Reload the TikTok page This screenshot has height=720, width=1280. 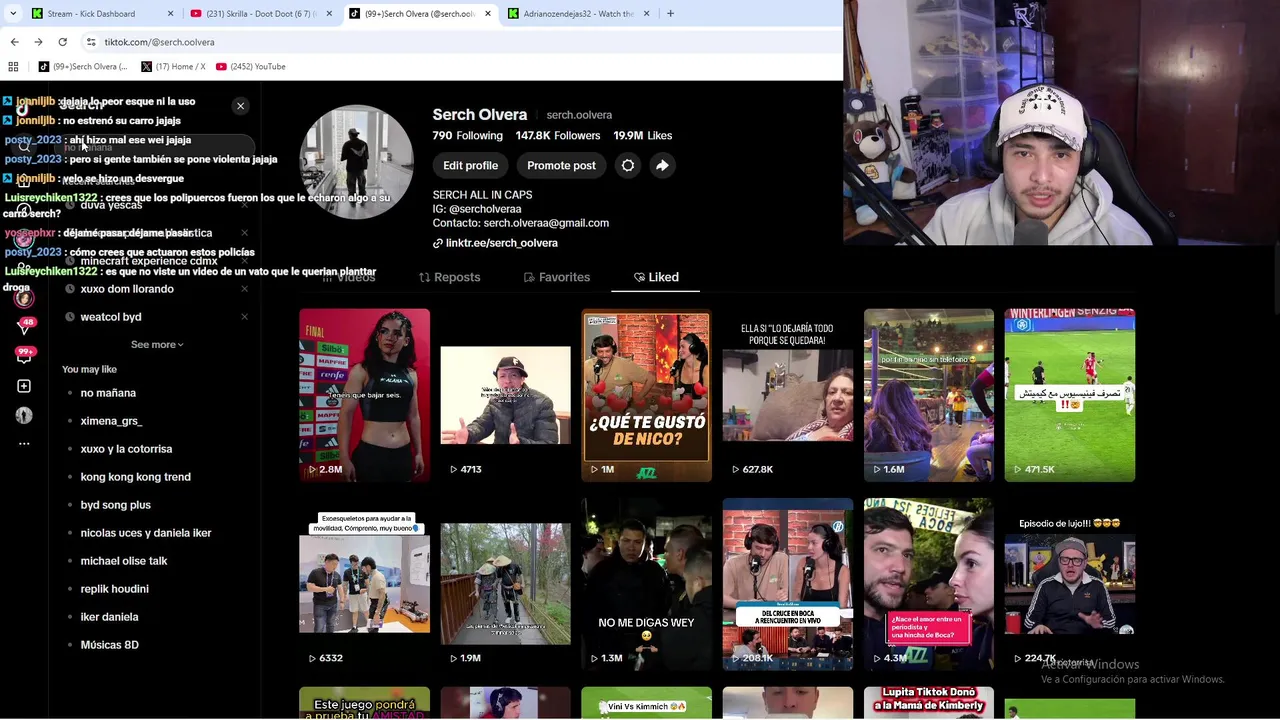[x=62, y=42]
